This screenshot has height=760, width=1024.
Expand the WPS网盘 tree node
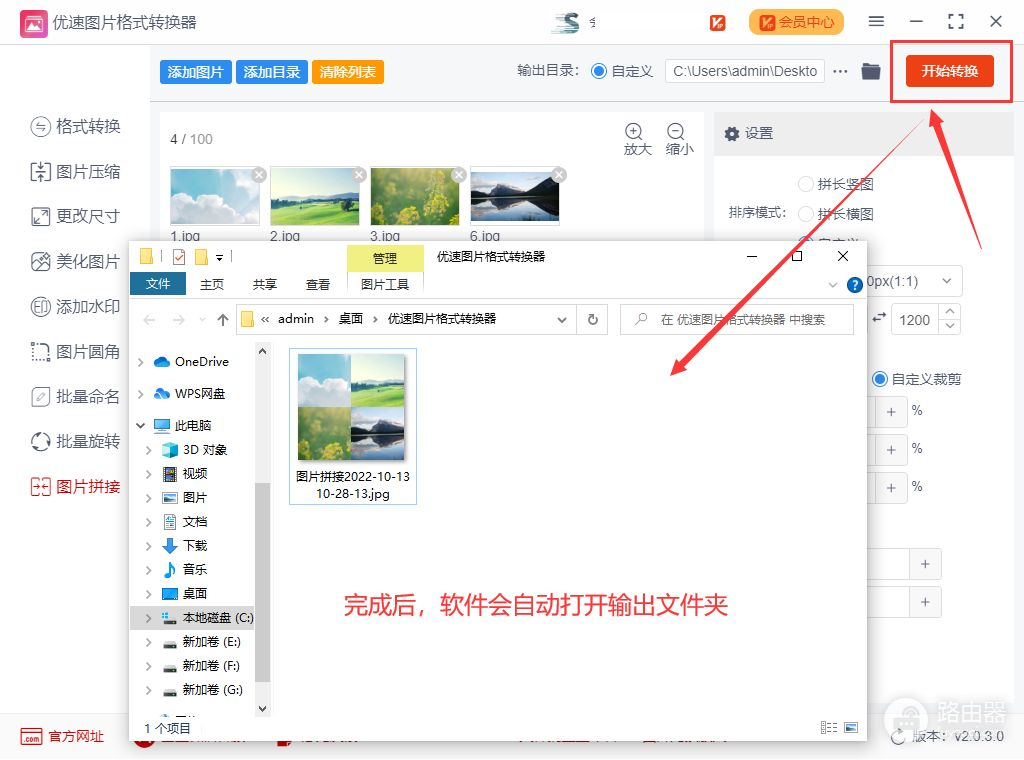pos(140,394)
